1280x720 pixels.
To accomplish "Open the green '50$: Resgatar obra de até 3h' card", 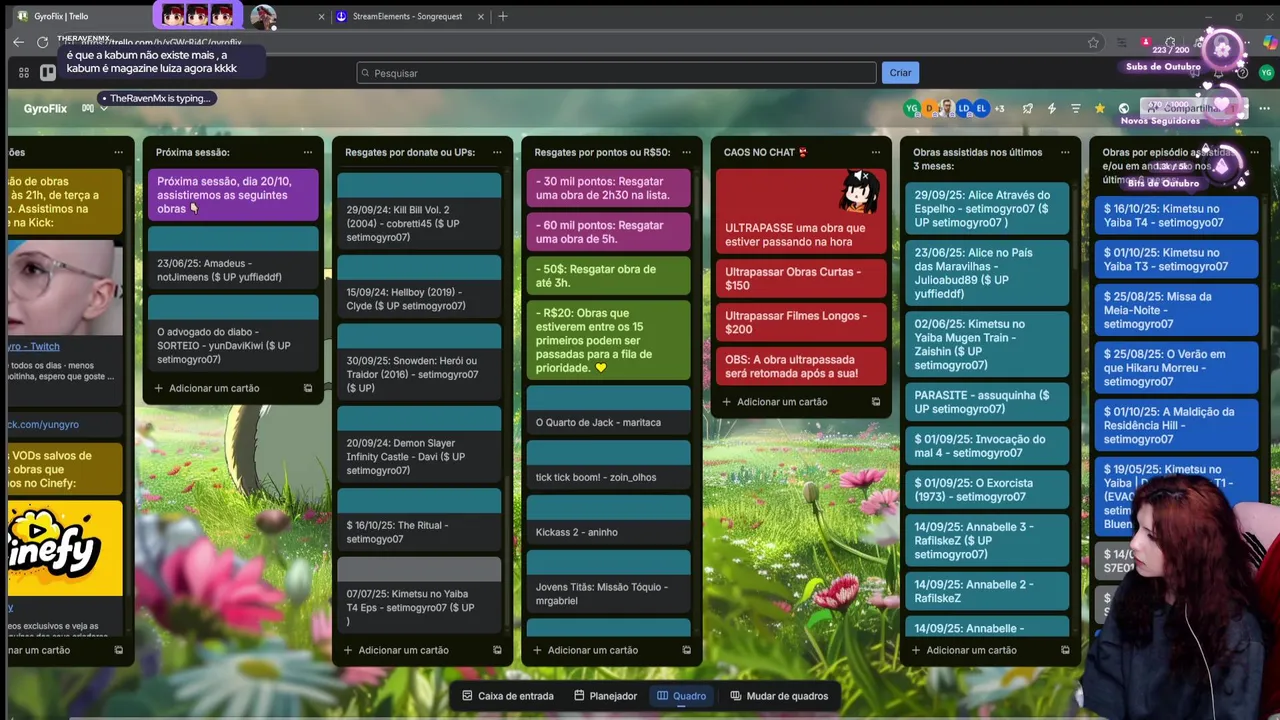I will [609, 276].
